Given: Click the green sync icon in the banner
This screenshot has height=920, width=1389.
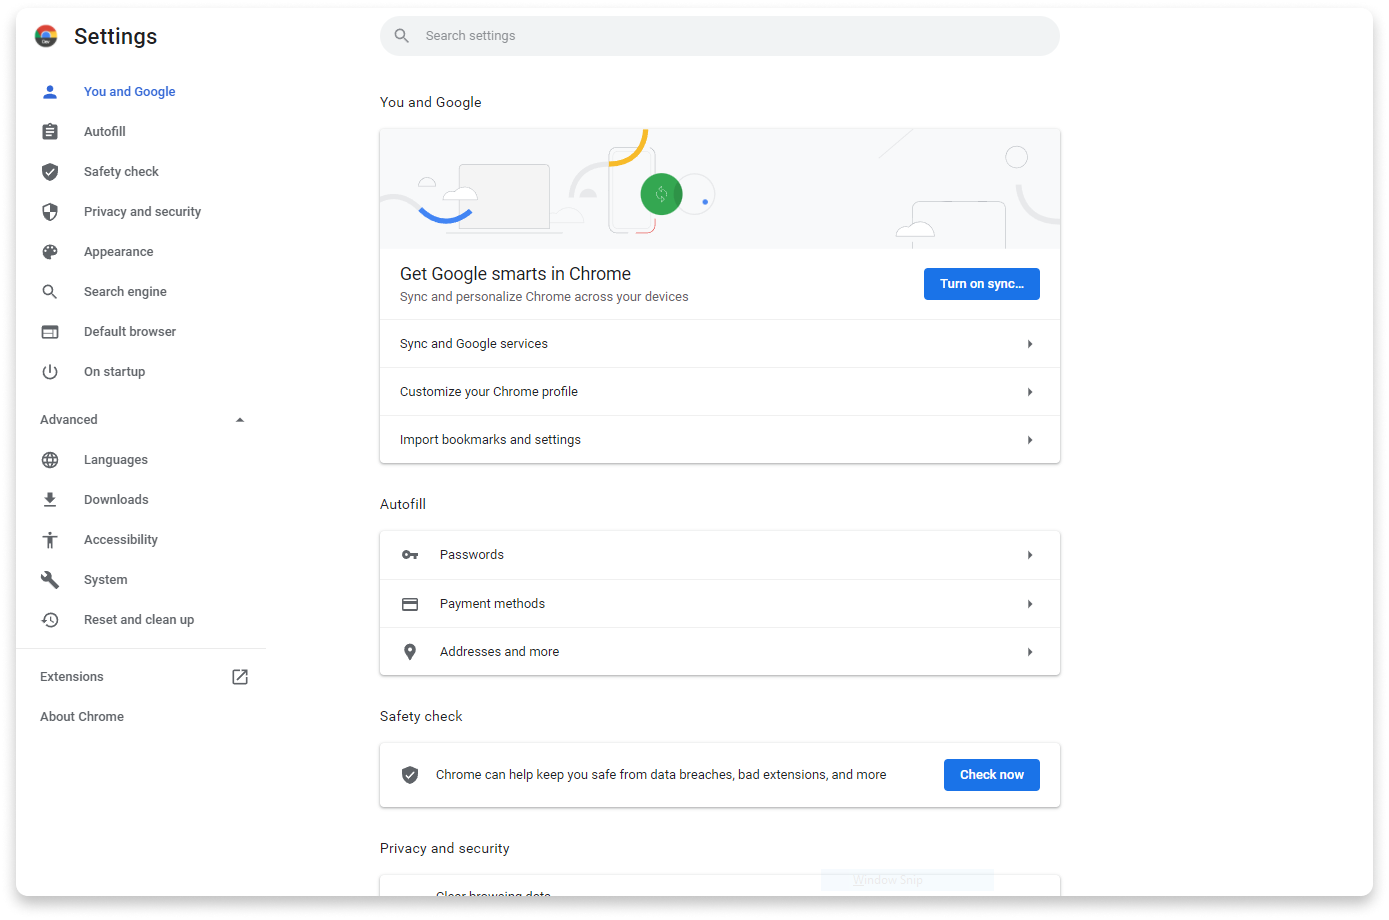Looking at the screenshot, I should [661, 194].
